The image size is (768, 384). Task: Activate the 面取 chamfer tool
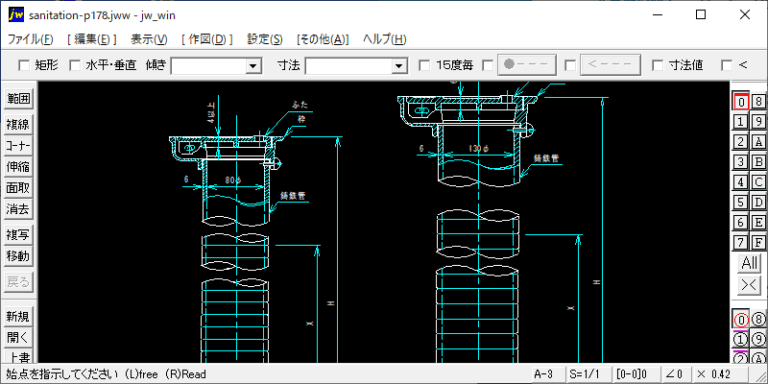coord(18,188)
